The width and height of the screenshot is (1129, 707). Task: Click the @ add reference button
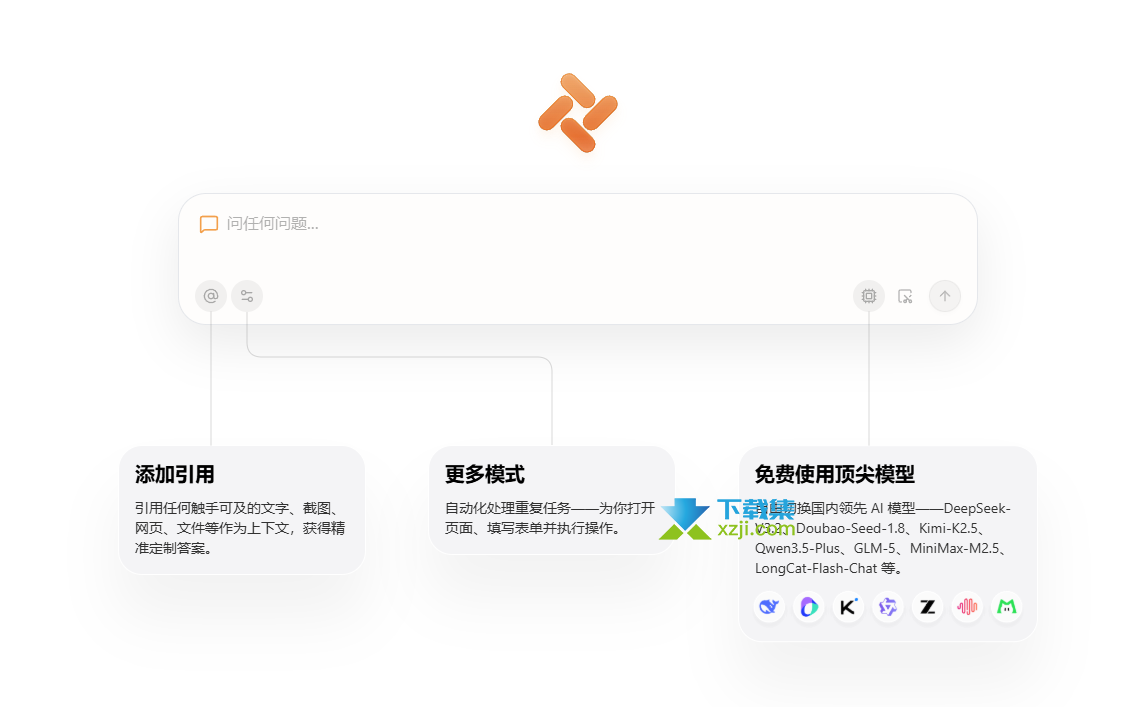(211, 296)
